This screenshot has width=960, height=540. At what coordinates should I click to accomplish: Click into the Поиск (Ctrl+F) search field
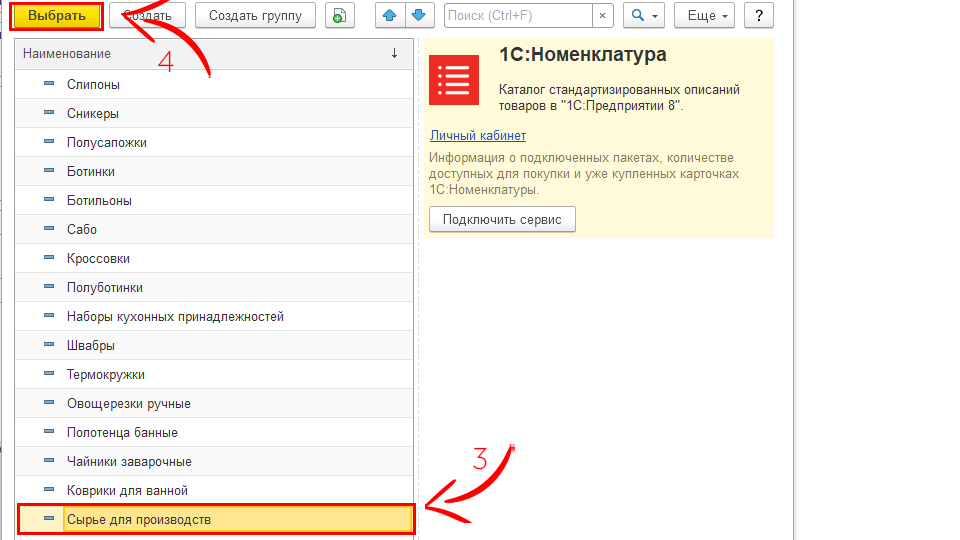(516, 16)
